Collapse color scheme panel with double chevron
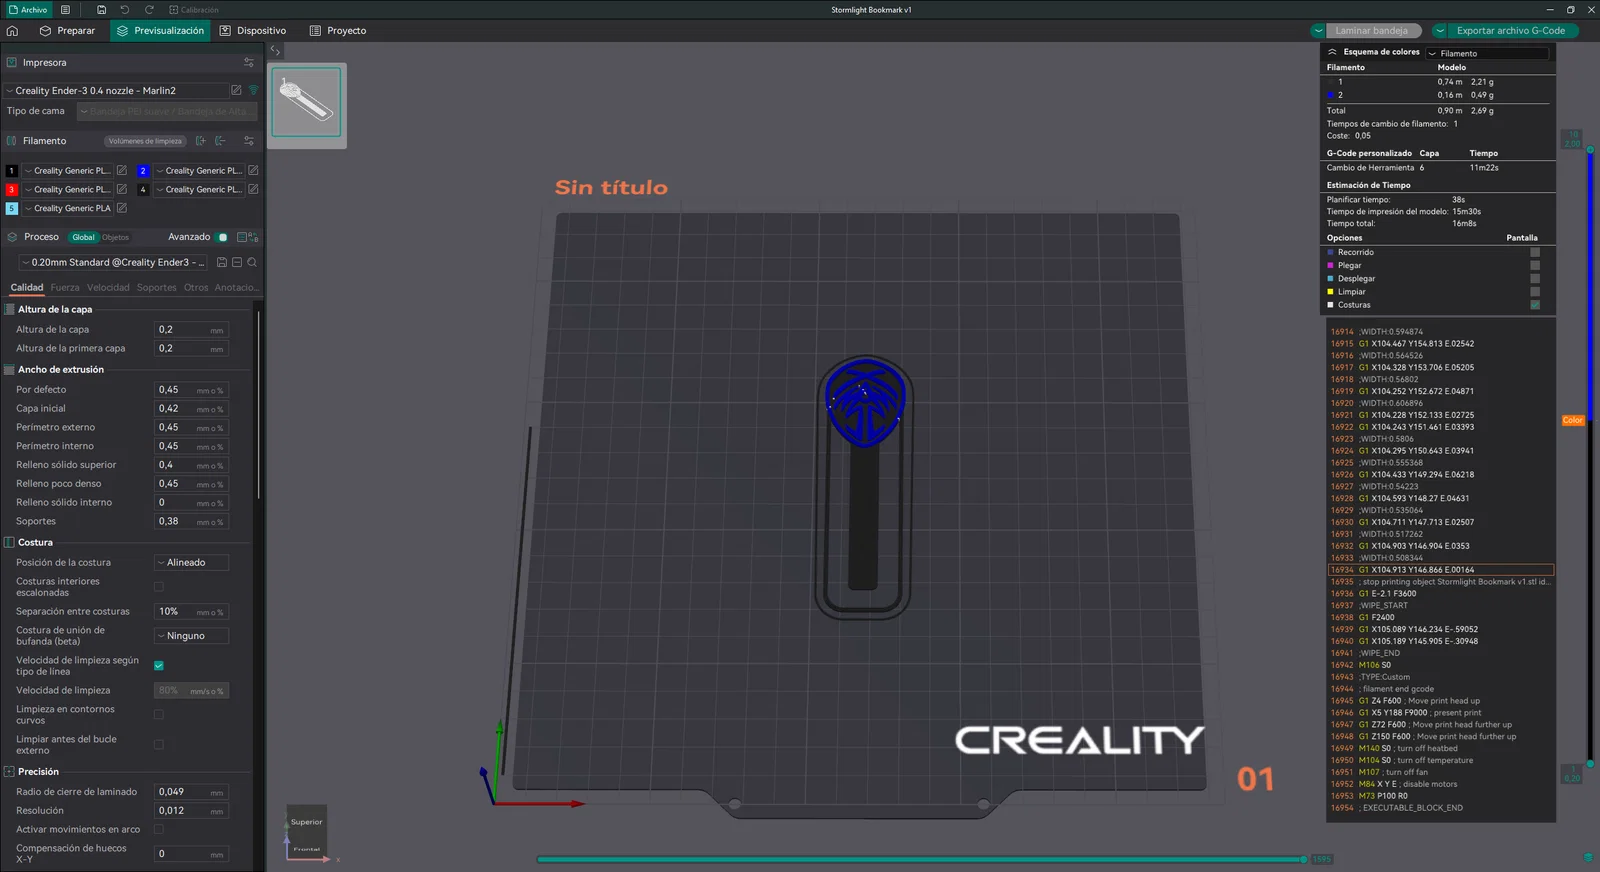The image size is (1600, 872). click(1332, 52)
